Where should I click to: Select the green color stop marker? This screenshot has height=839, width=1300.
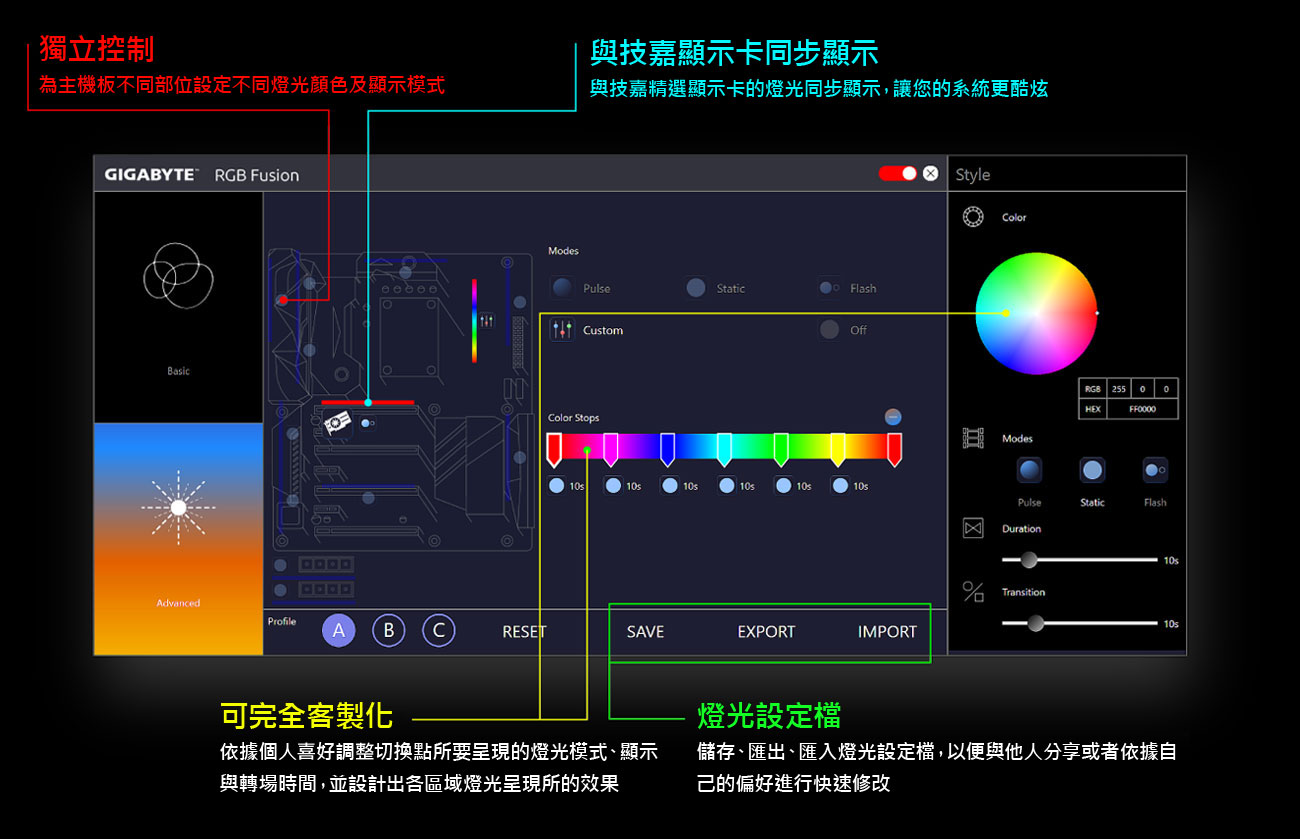click(x=781, y=449)
